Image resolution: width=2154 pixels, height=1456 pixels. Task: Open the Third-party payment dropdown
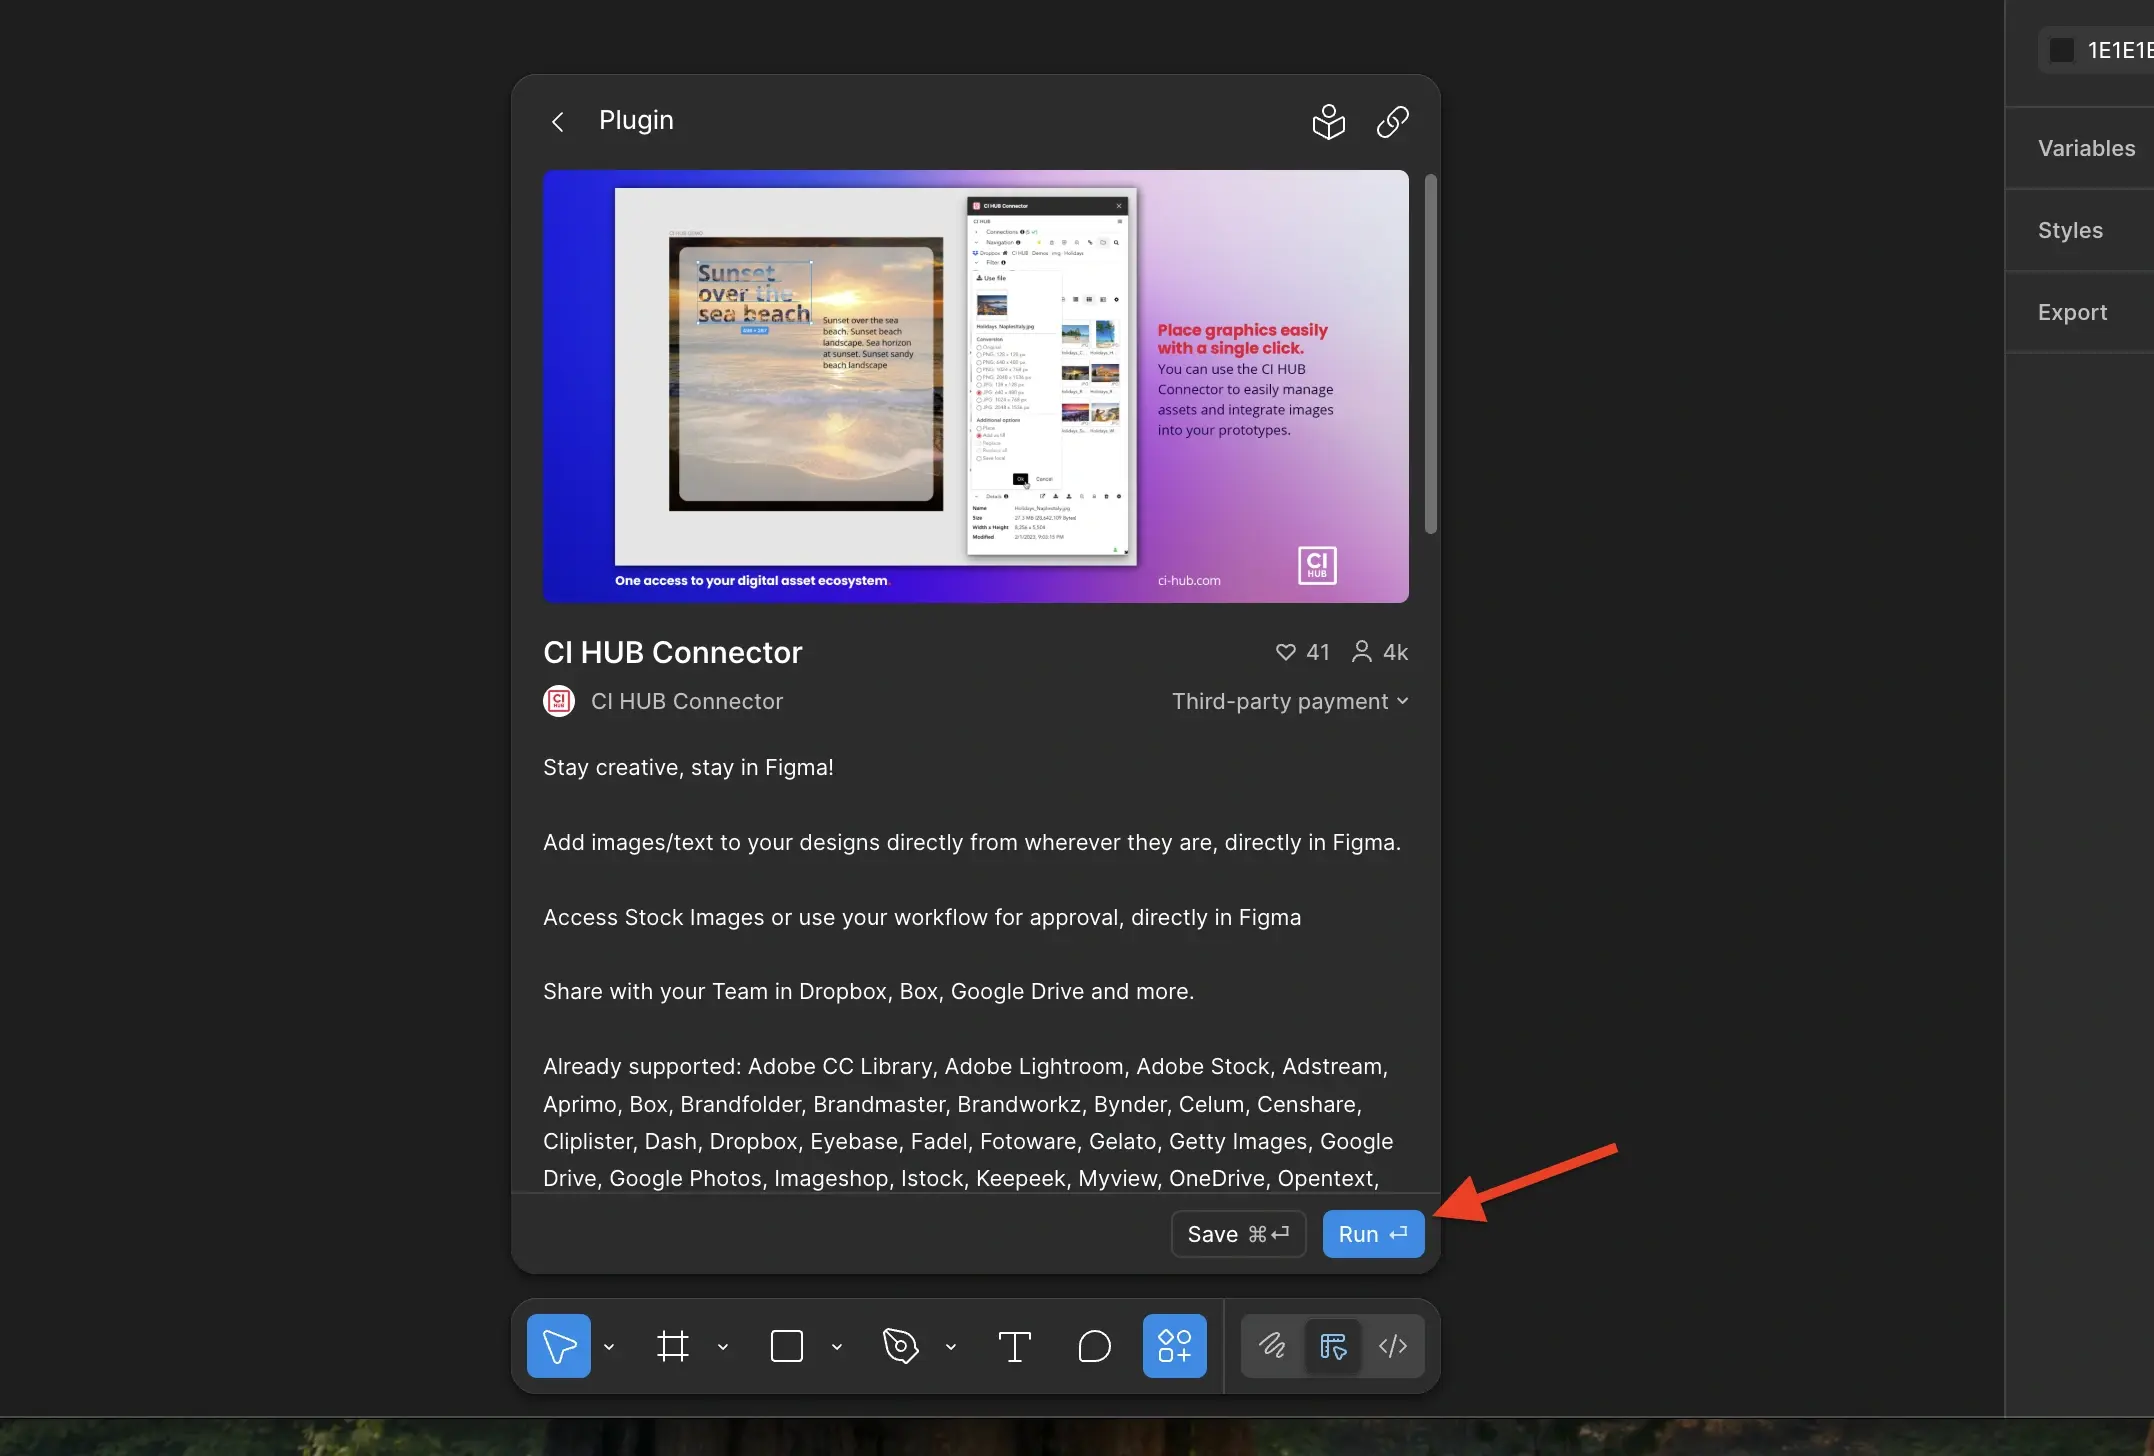tap(1290, 701)
